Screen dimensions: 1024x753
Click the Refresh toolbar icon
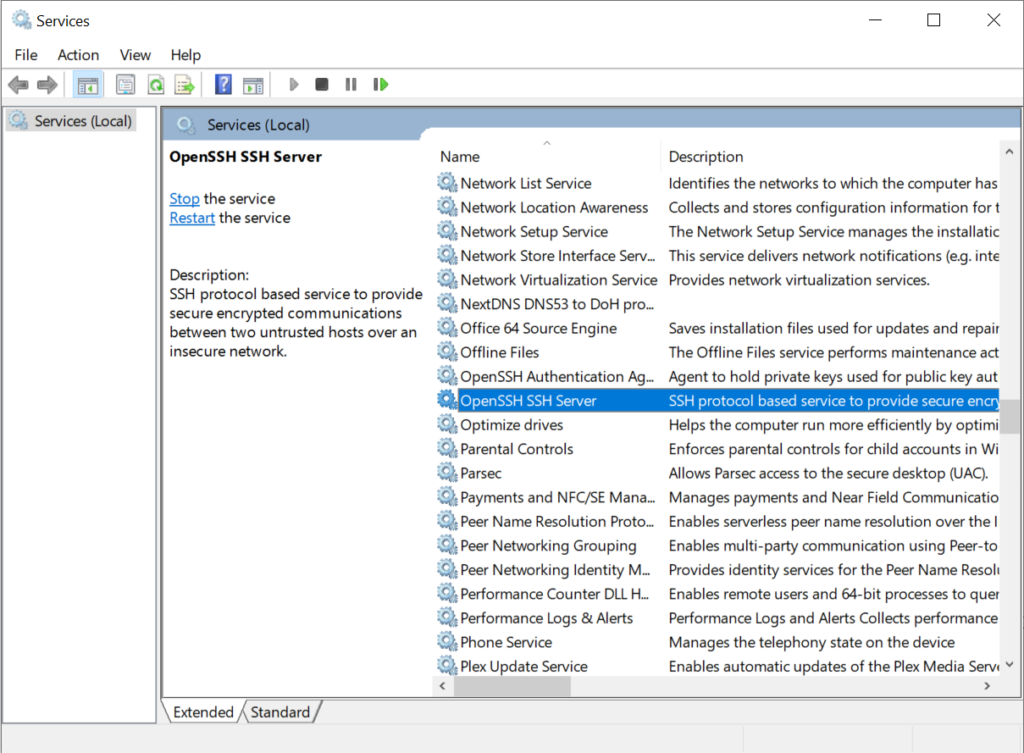pos(156,84)
